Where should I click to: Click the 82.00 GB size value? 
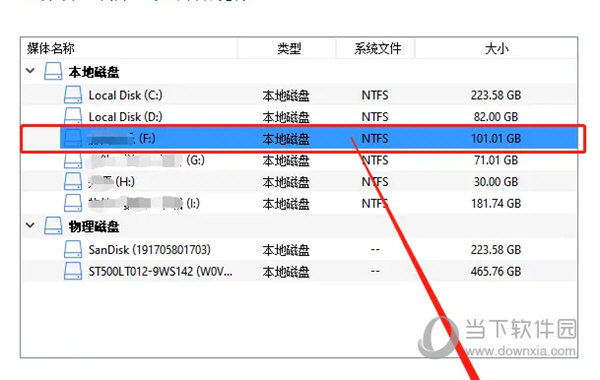coord(496,117)
